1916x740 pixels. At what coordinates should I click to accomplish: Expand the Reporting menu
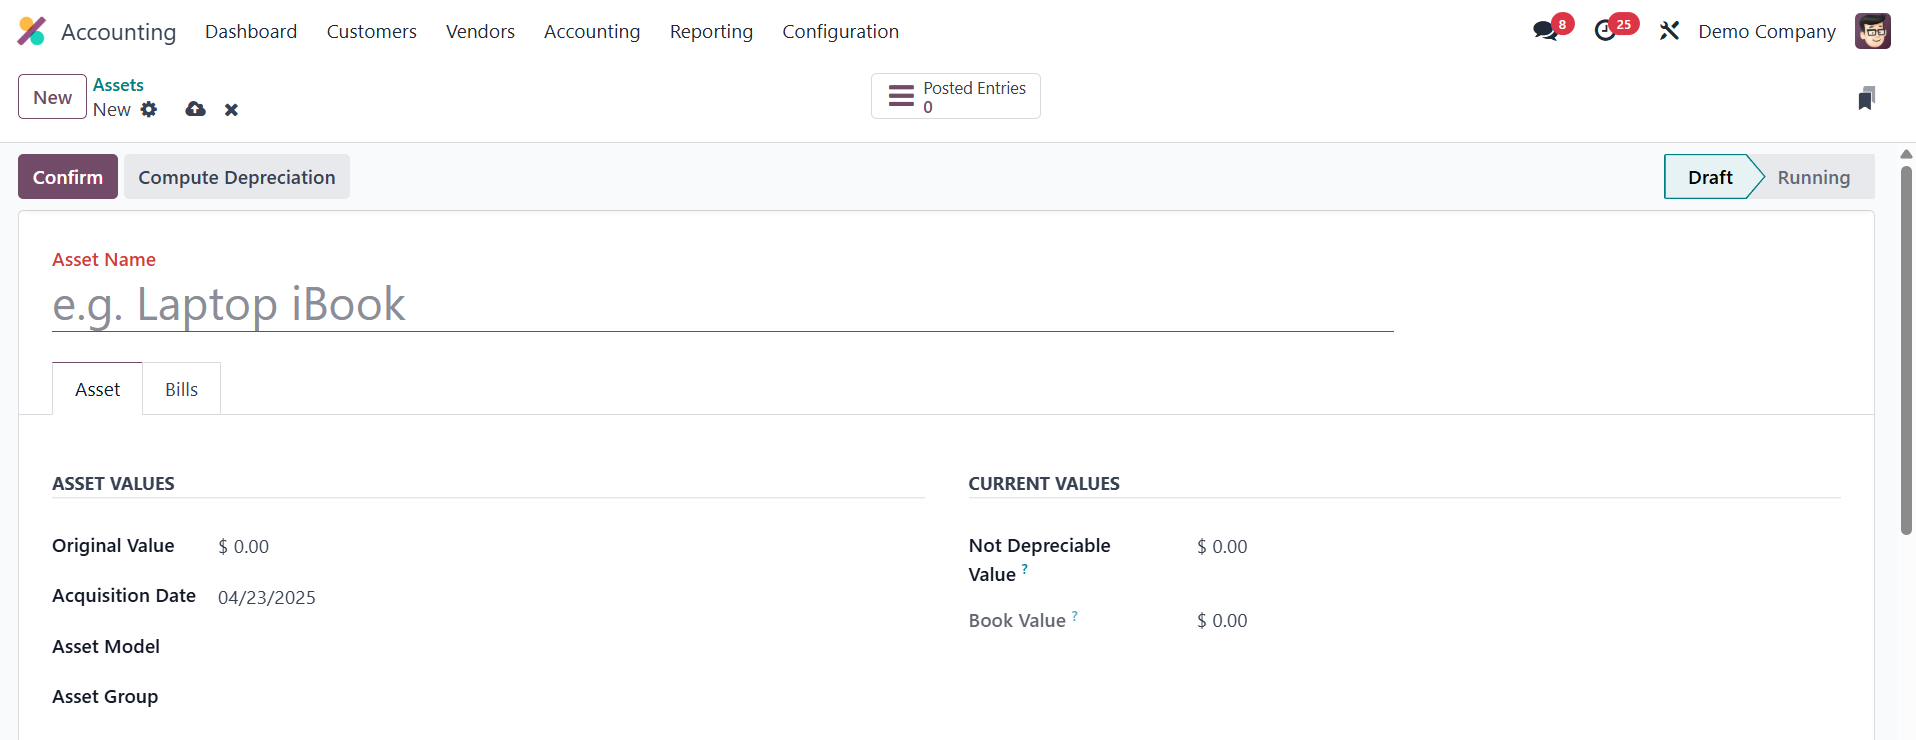711,31
